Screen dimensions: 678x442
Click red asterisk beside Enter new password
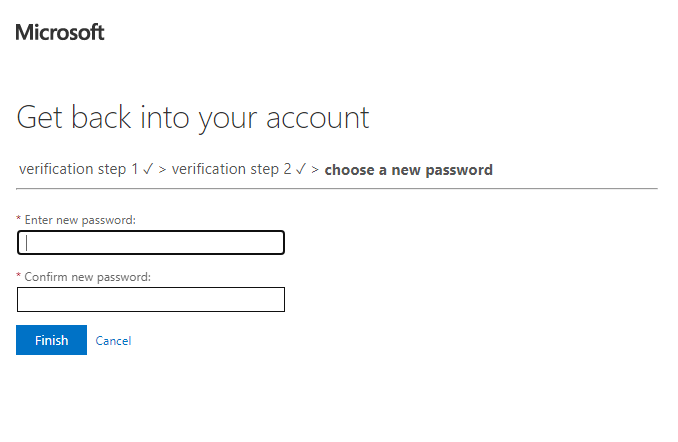click(18, 219)
